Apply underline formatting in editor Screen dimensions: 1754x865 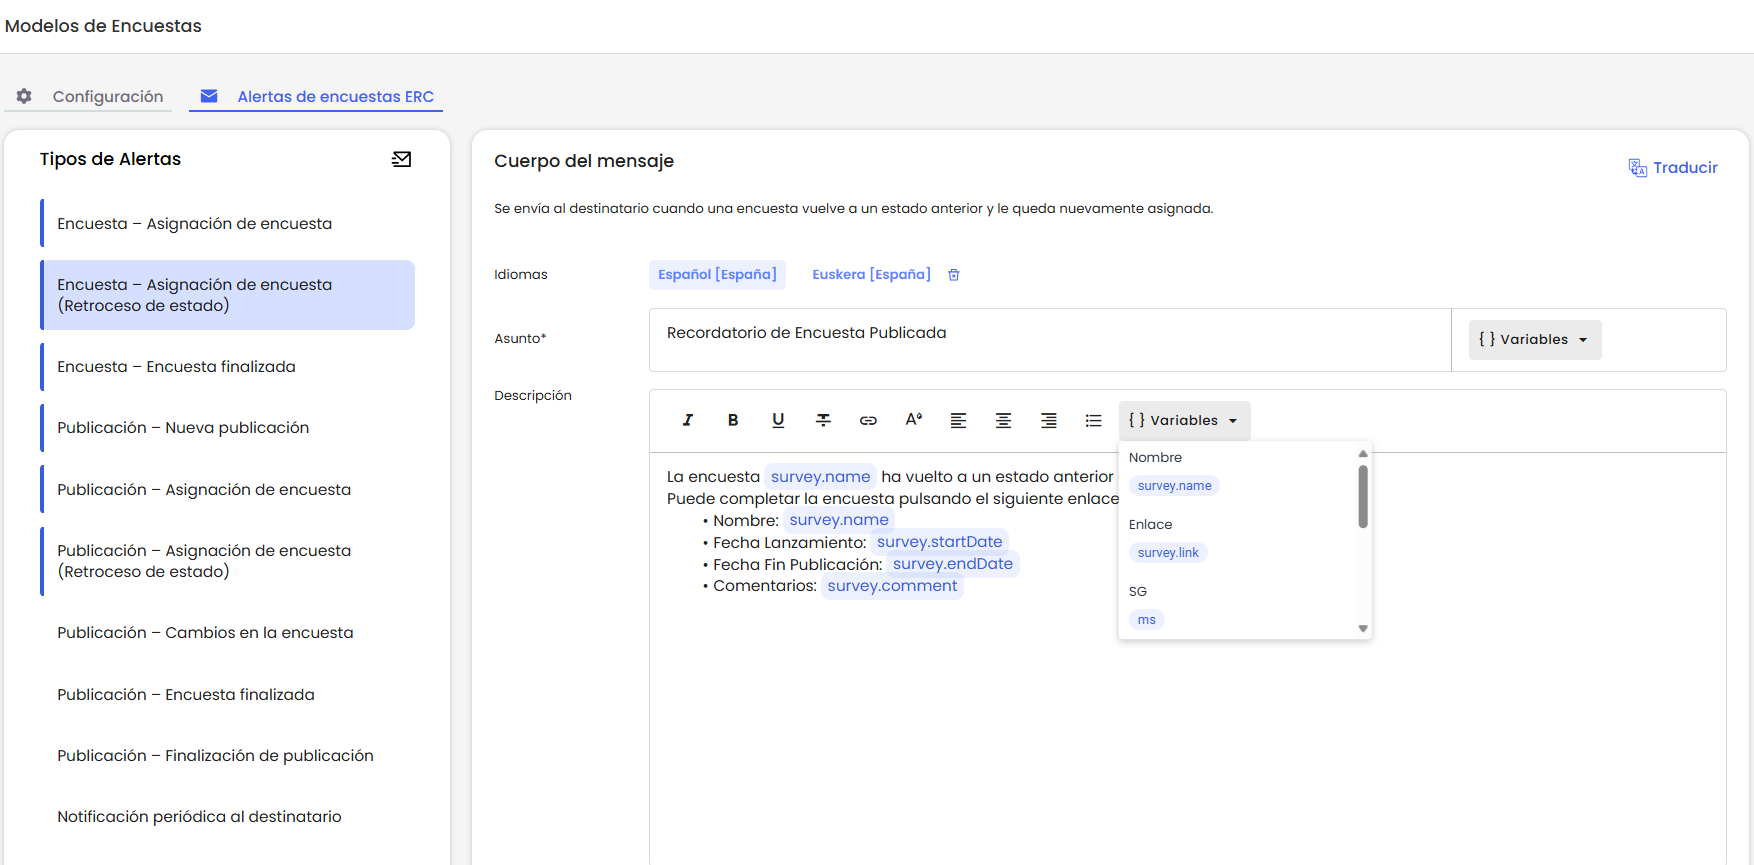[778, 420]
